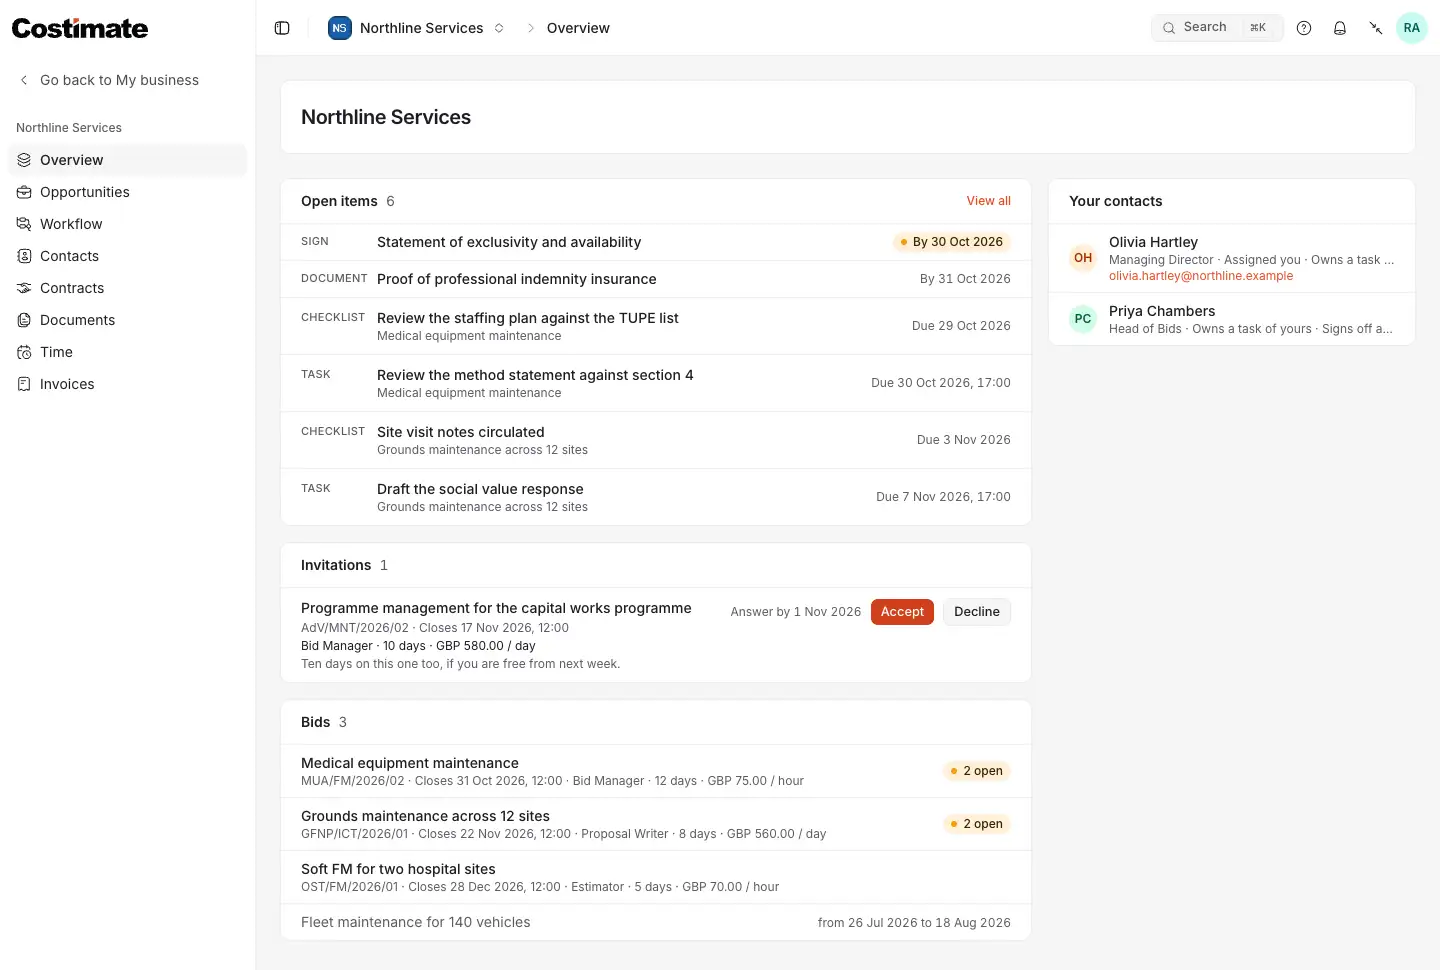Click the Search field
This screenshot has width=1440, height=970.
pos(1217,28)
